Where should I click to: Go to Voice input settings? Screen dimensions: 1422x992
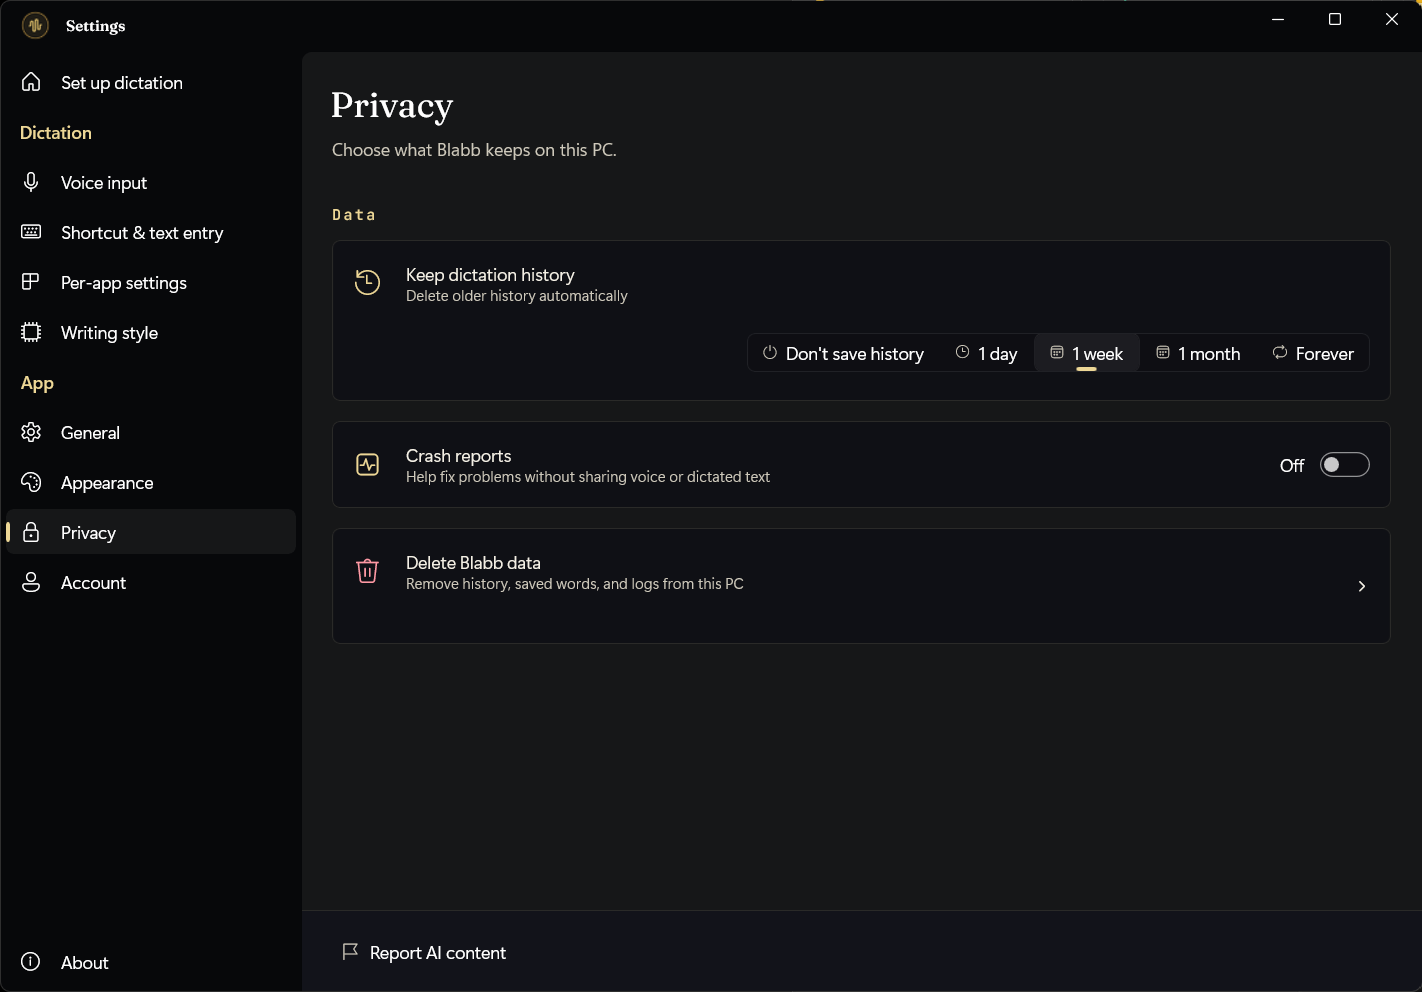pyautogui.click(x=151, y=182)
